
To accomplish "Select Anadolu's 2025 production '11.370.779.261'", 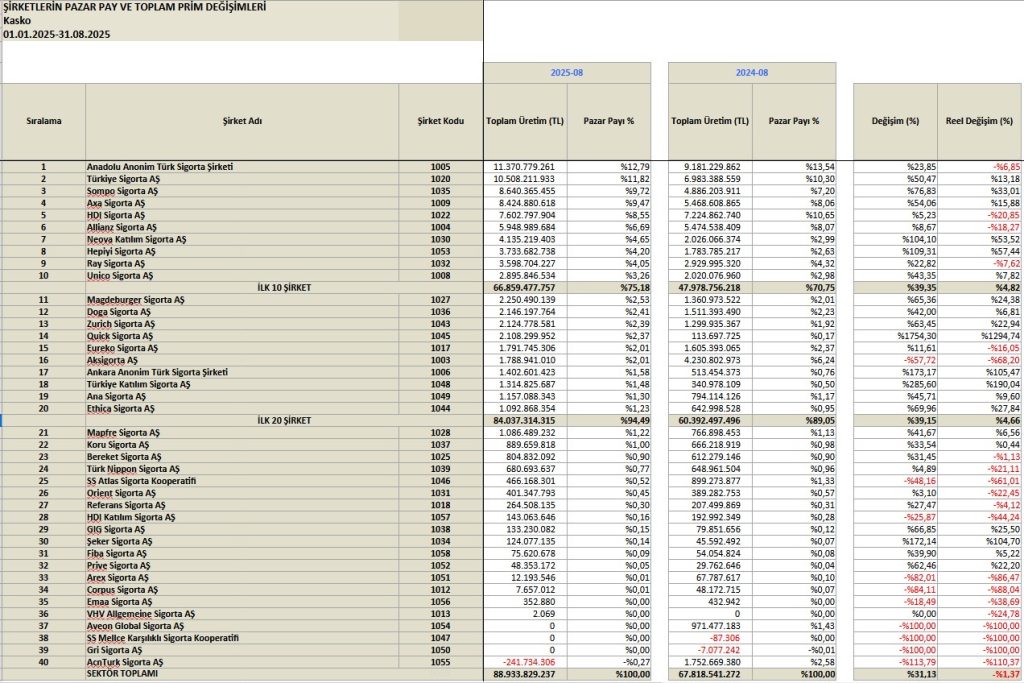I will [x=524, y=167].
